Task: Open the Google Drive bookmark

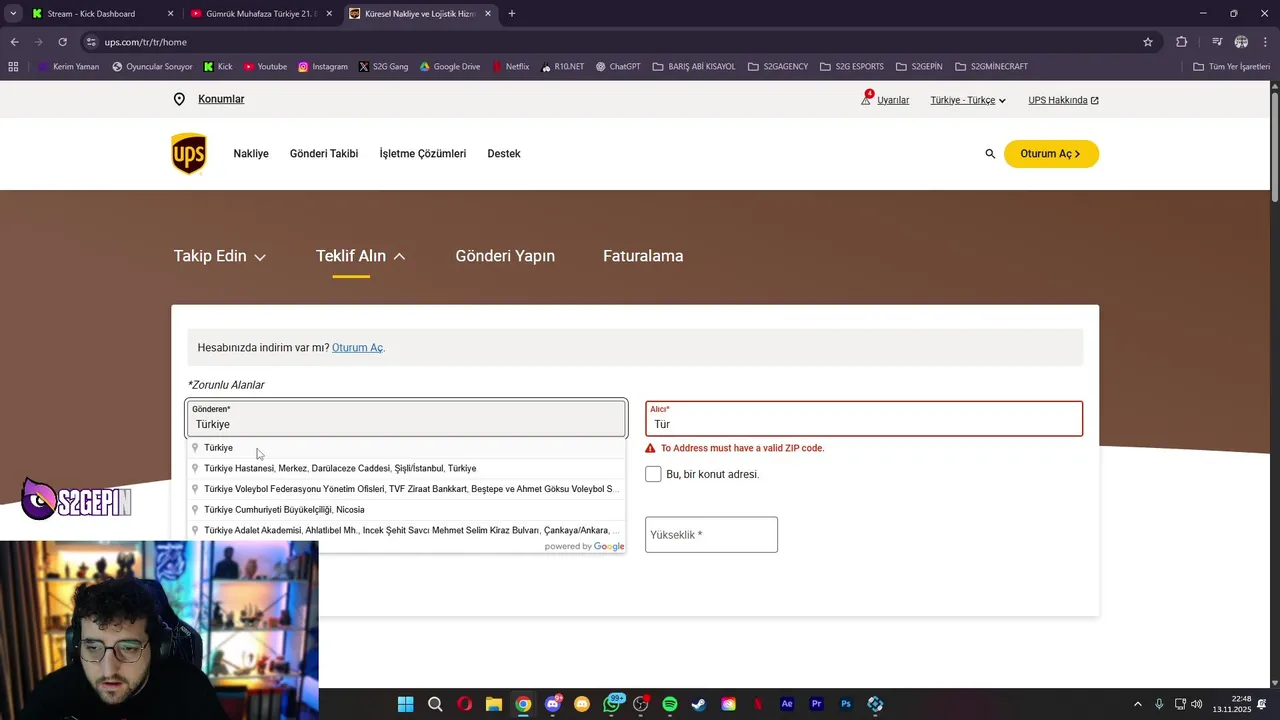Action: [450, 67]
